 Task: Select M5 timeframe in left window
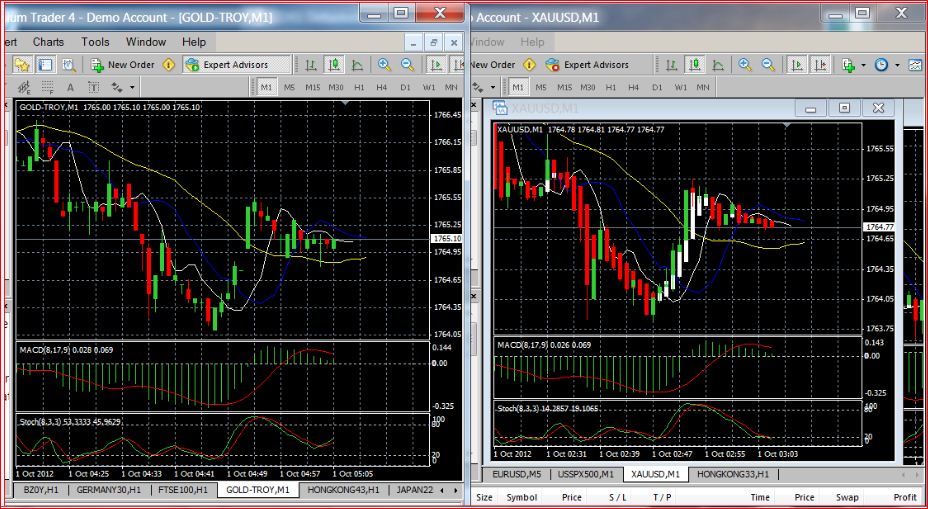tap(289, 88)
